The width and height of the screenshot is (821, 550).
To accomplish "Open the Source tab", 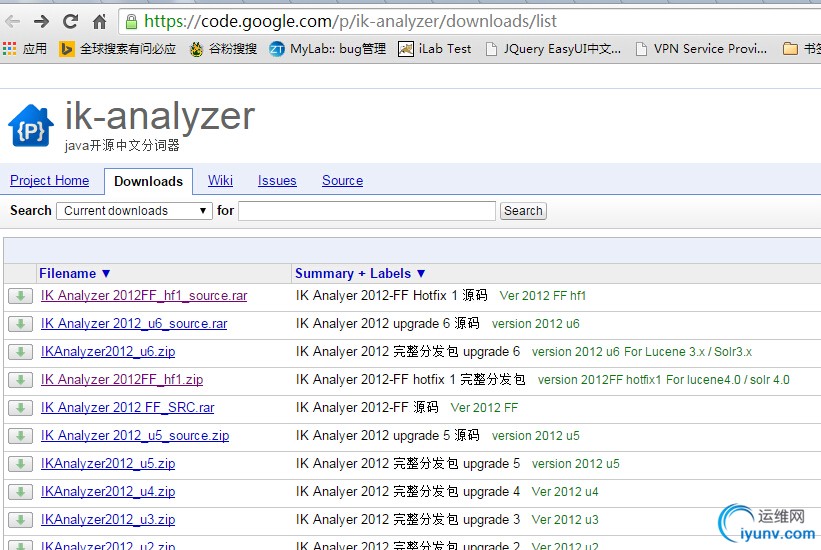I will point(342,181).
